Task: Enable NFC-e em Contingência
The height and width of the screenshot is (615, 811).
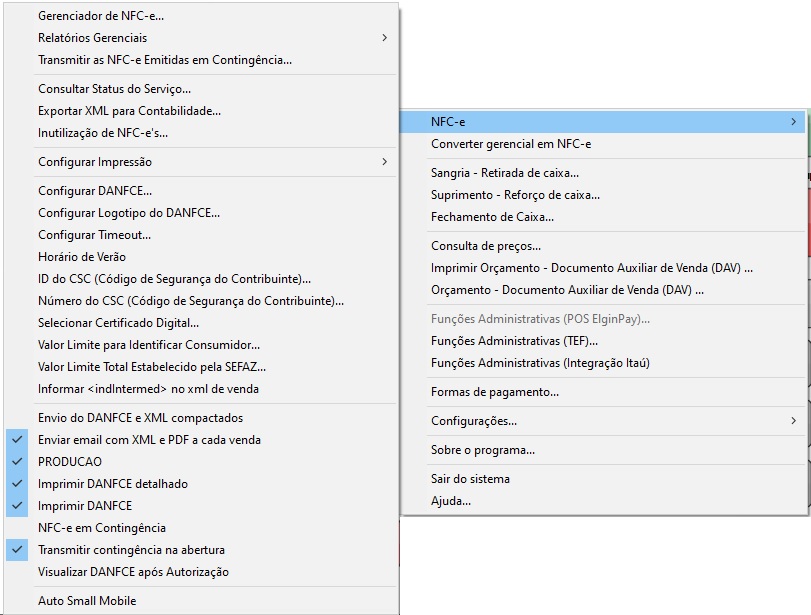Action: 102,528
